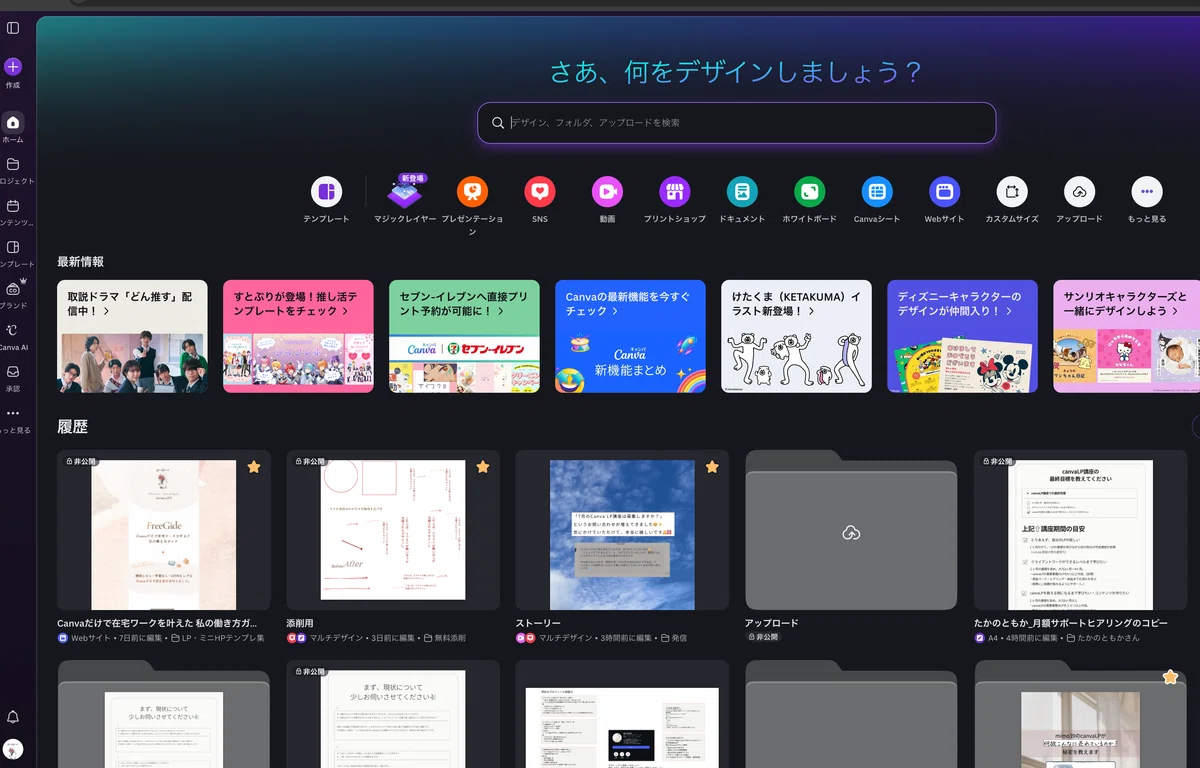
Task: Open Canvaシート icon
Action: [x=877, y=191]
